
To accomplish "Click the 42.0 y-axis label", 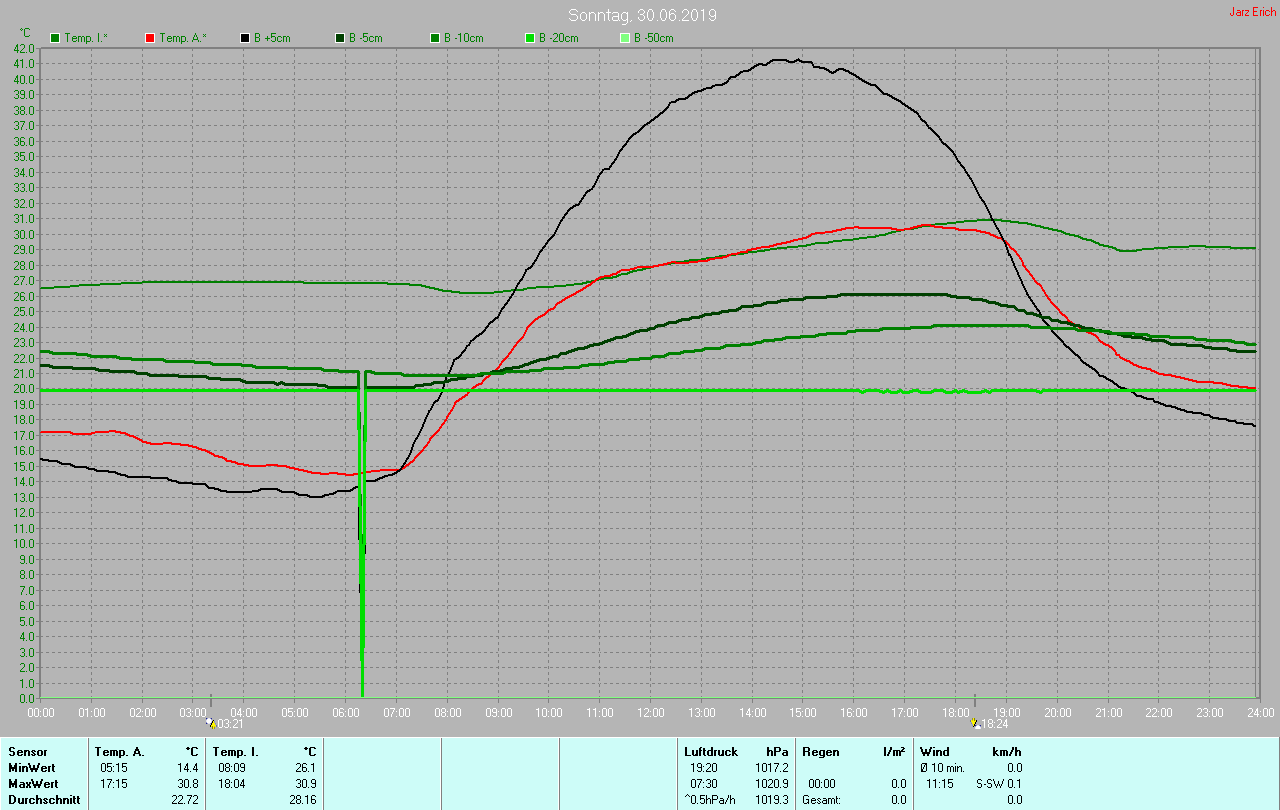I will [x=25, y=48].
